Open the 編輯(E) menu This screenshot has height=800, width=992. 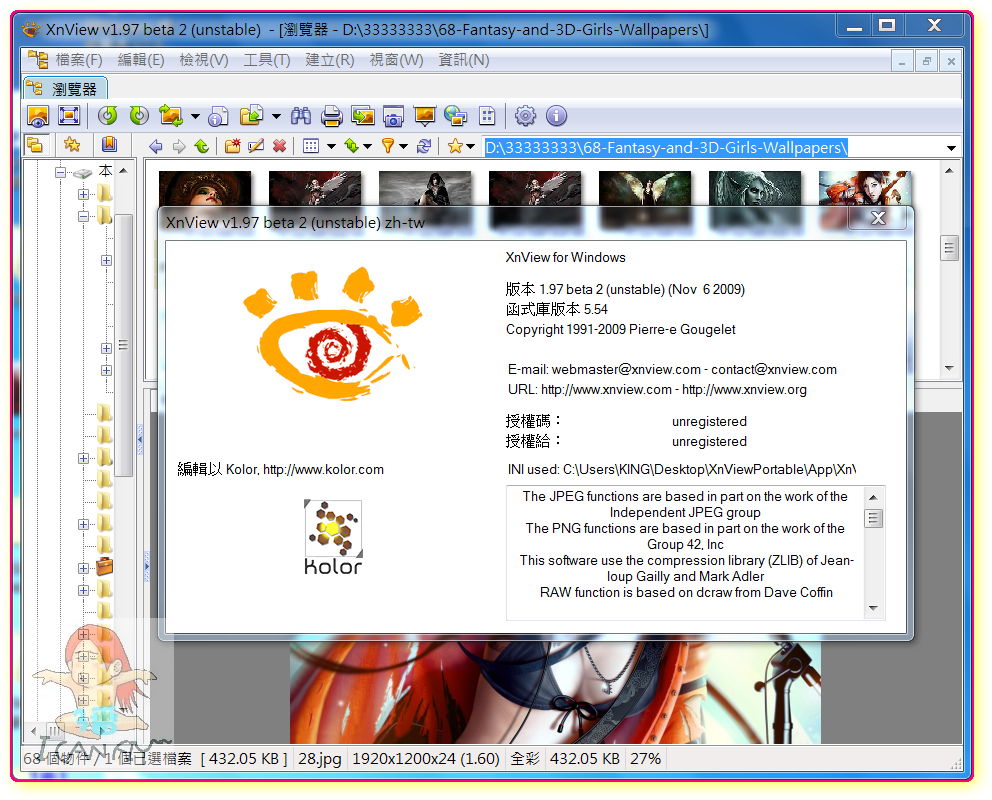click(x=140, y=60)
